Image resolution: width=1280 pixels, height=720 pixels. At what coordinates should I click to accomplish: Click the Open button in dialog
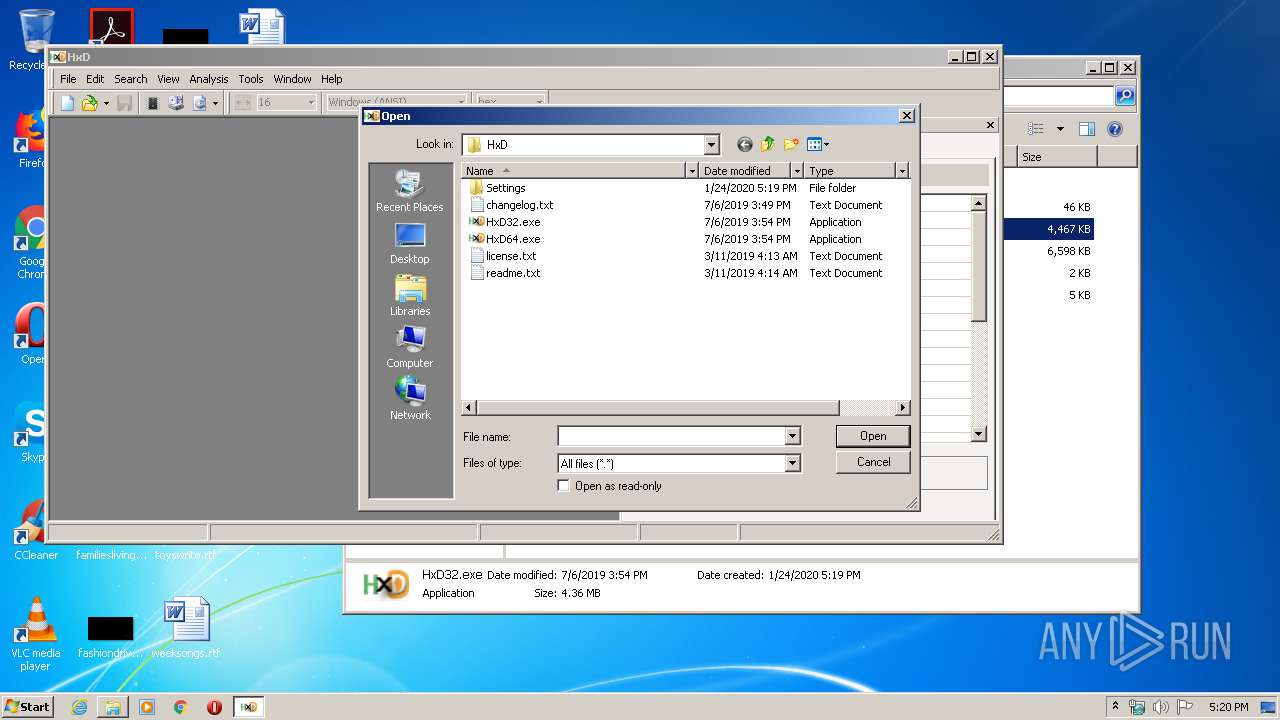click(x=873, y=436)
